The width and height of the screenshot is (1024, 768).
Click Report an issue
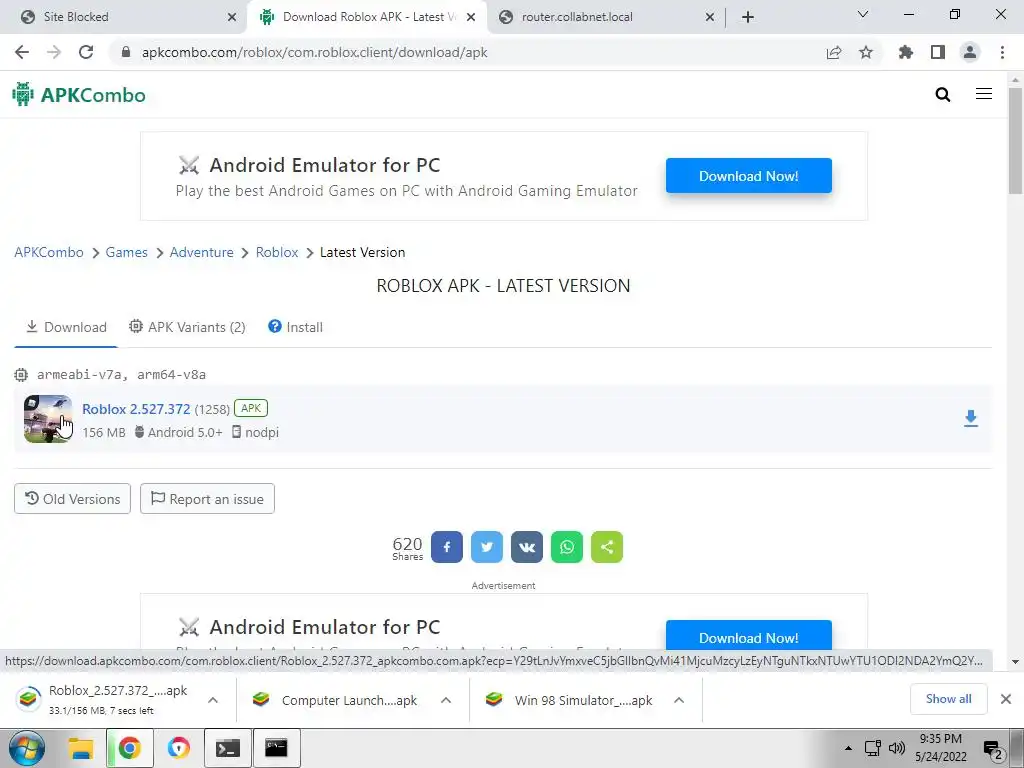[207, 499]
